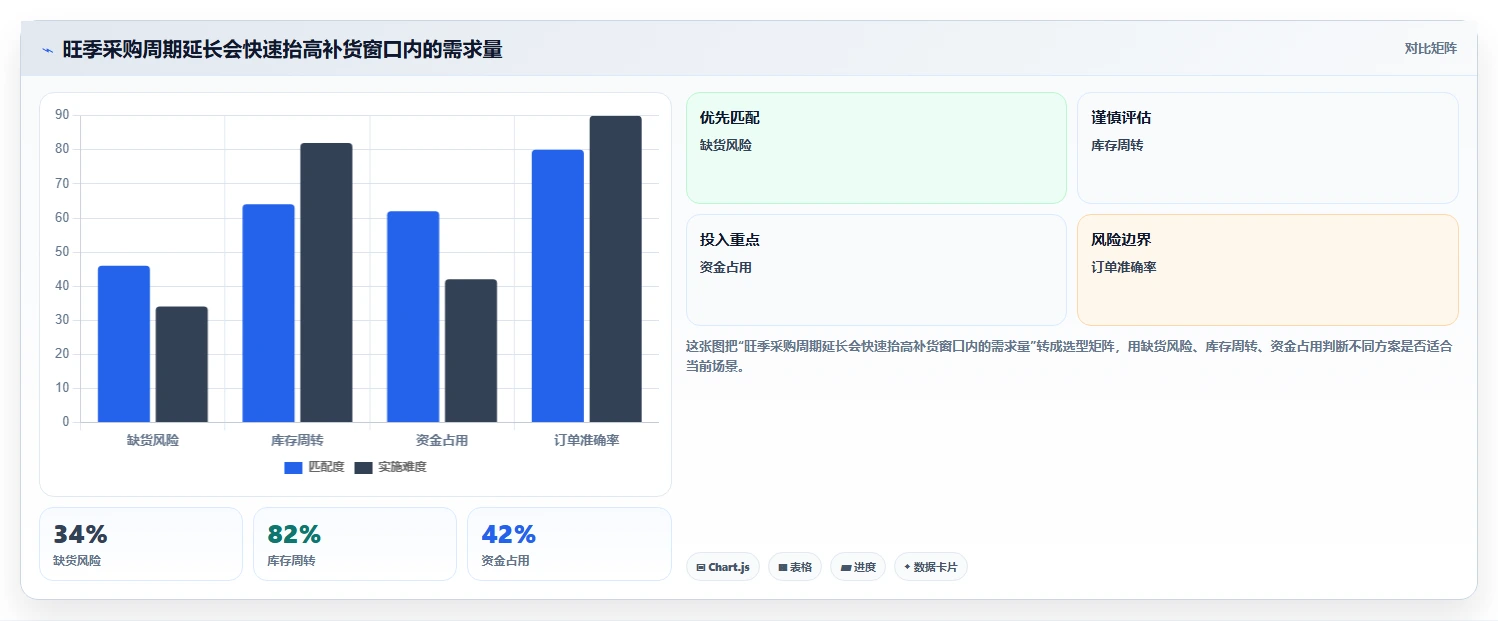1498x621 pixels.
Task: Click 缺货风险 text in 优先匹配 card
Action: click(726, 145)
